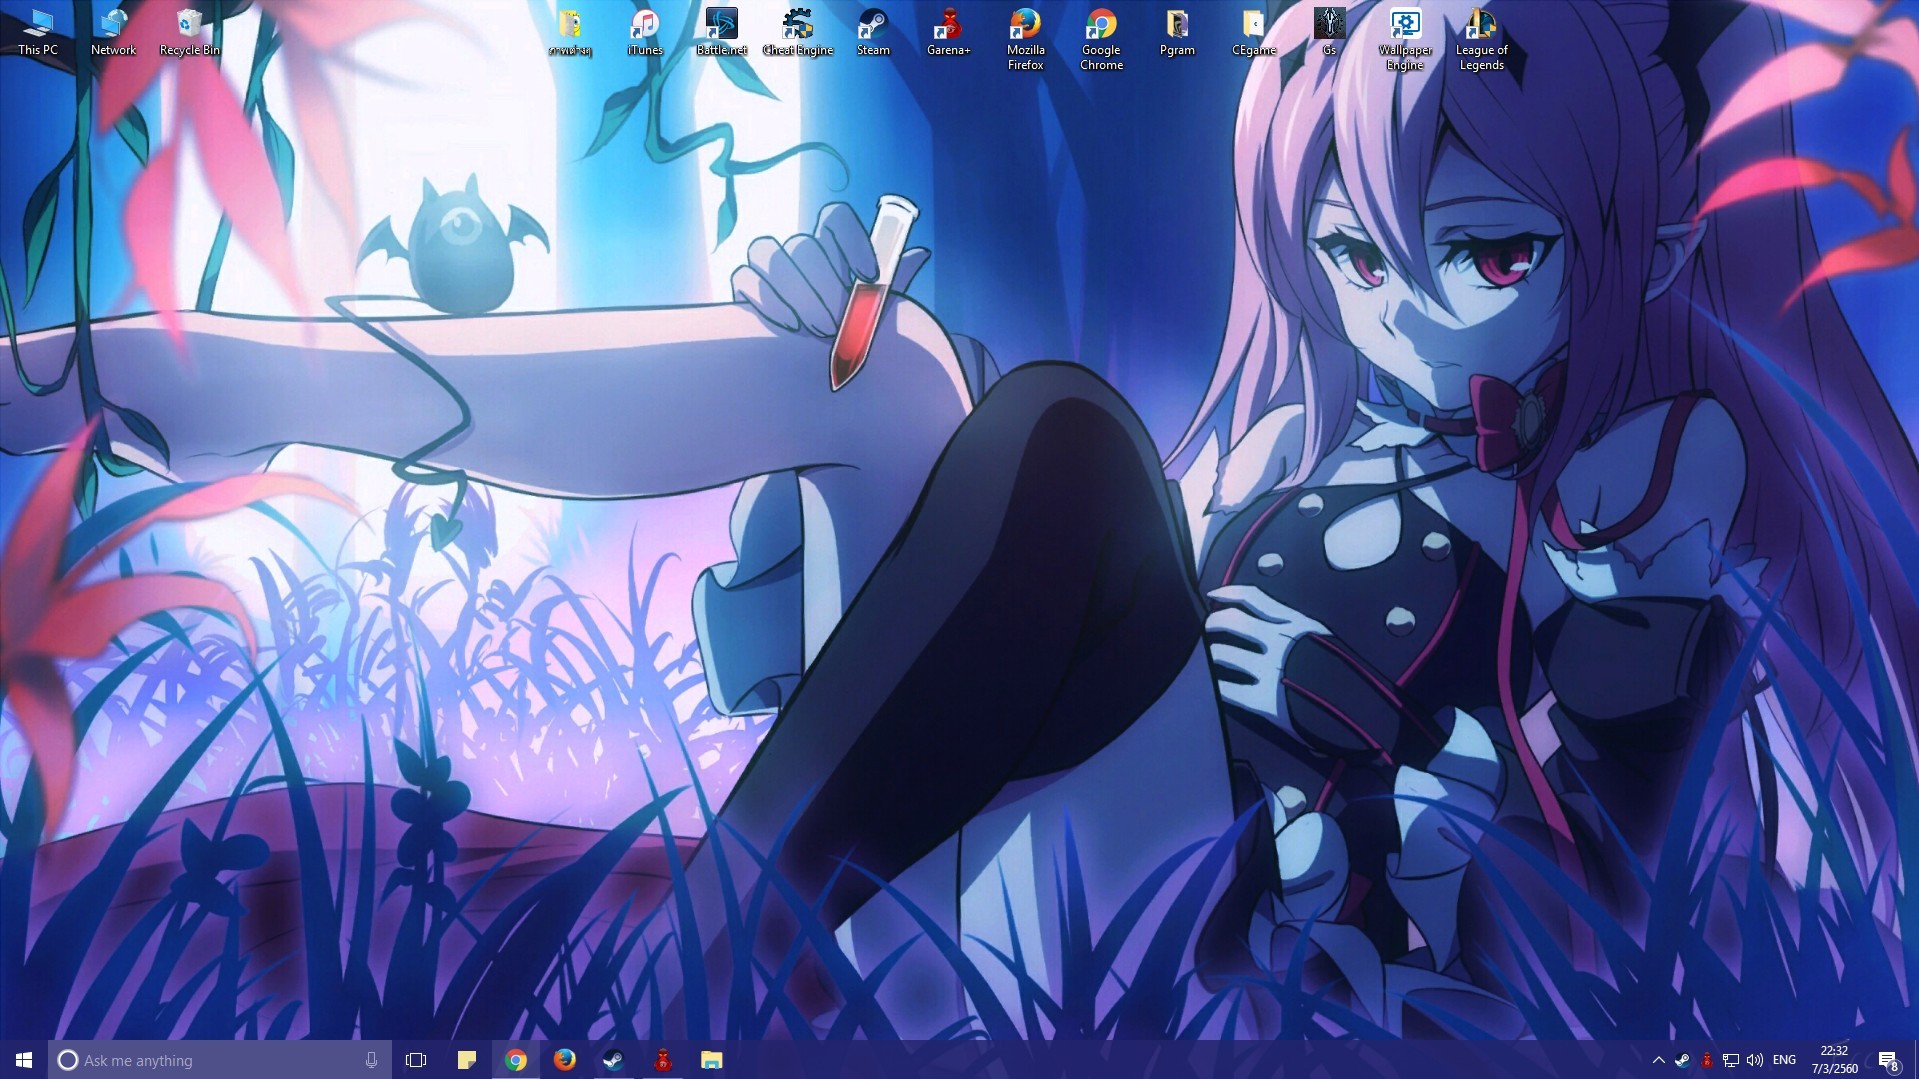Viewport: 1919px width, 1079px height.
Task: Select the League of Legends shortcut
Action: [1481, 40]
